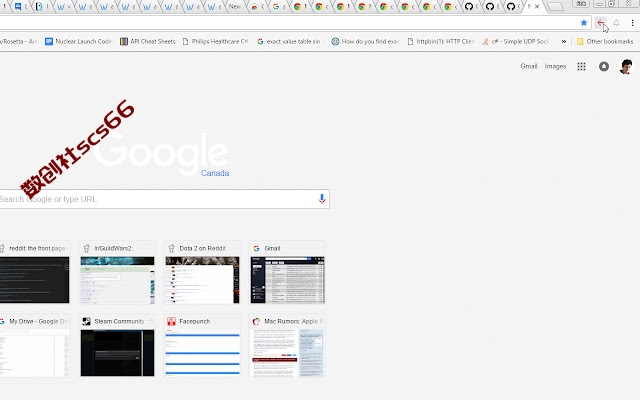The image size is (640, 400).
Task: Open the Steam Community tile
Action: pyautogui.click(x=117, y=345)
